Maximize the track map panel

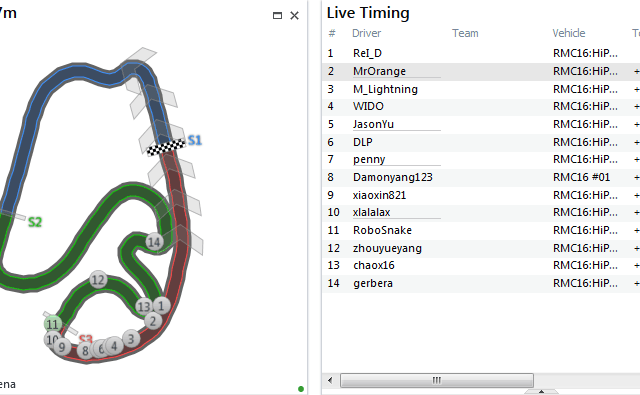(277, 16)
